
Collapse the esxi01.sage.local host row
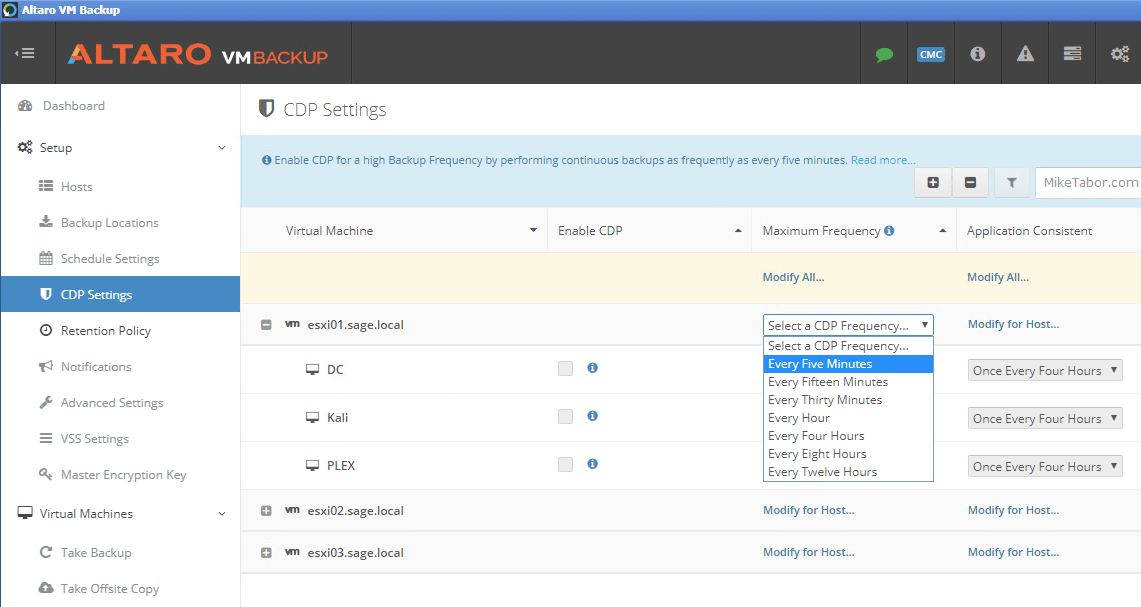266,325
